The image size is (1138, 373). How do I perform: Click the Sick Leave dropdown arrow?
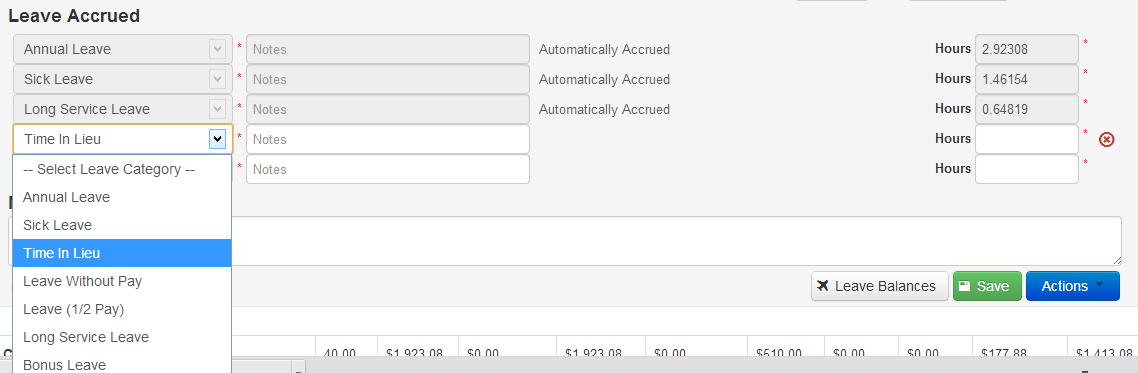217,79
